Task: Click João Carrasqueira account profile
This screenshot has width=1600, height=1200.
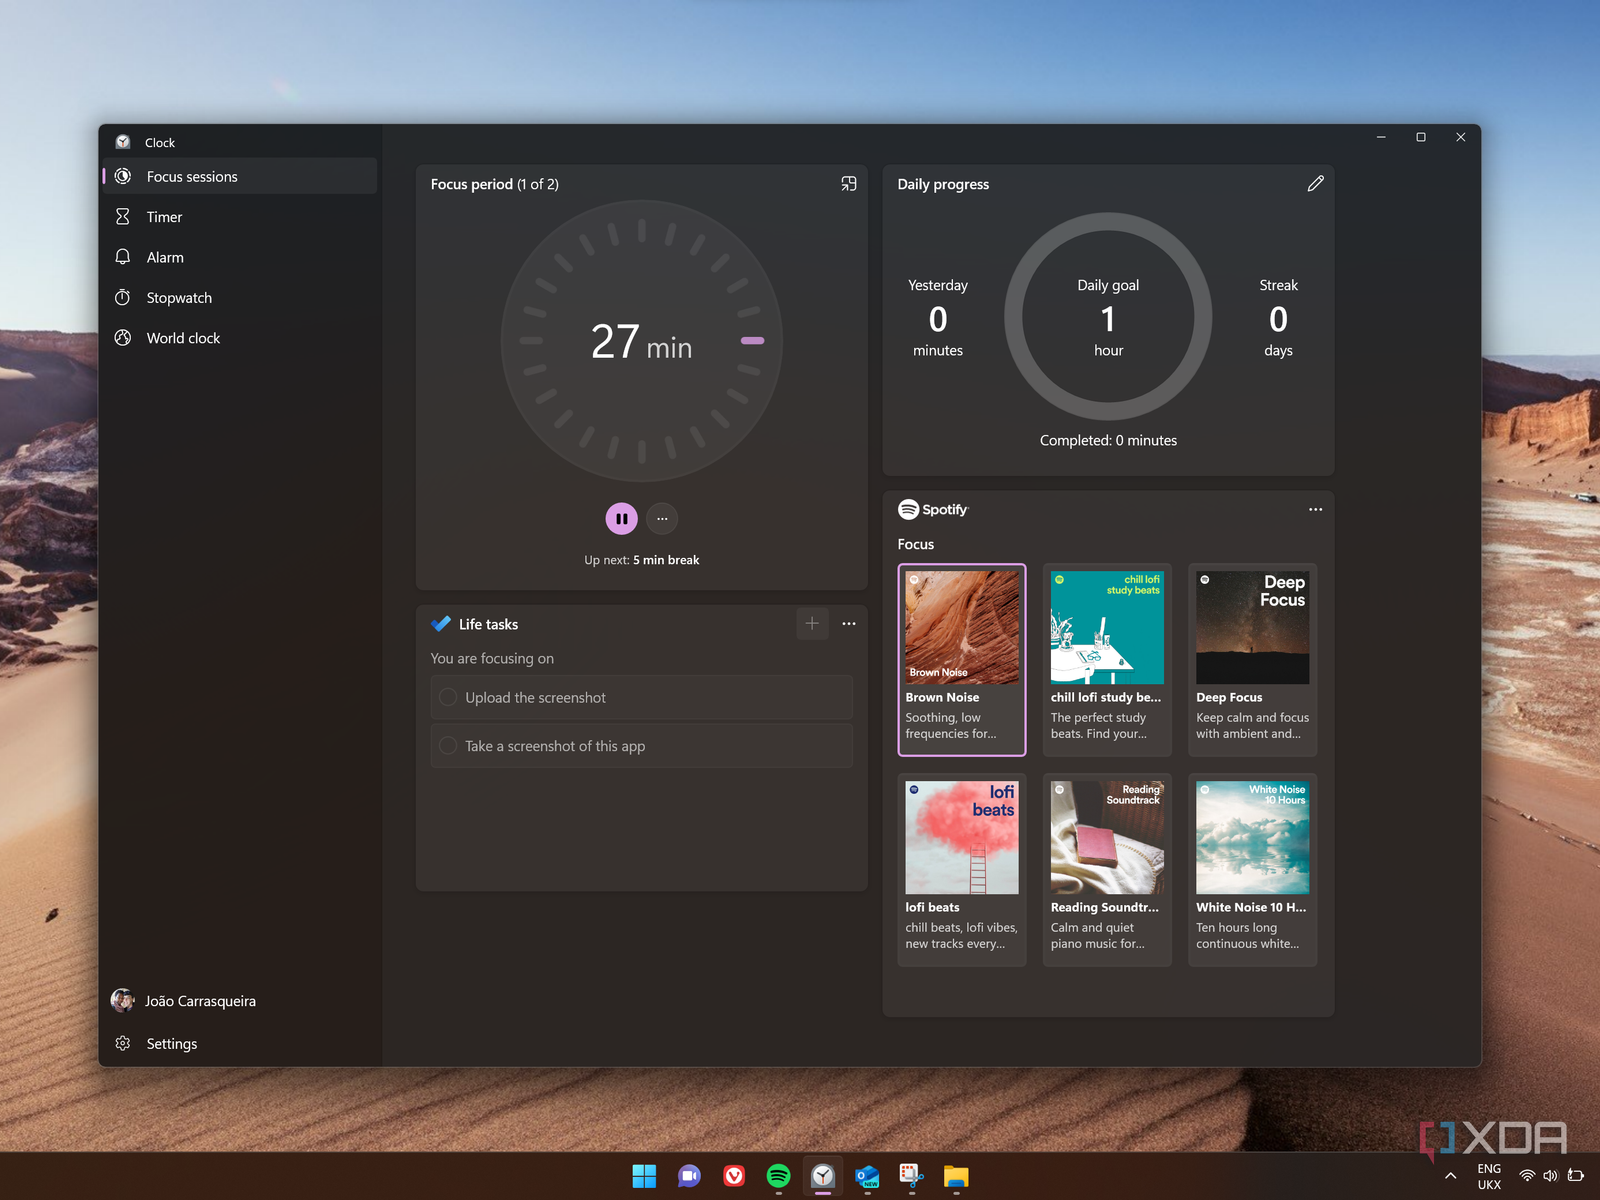Action: (x=199, y=1001)
